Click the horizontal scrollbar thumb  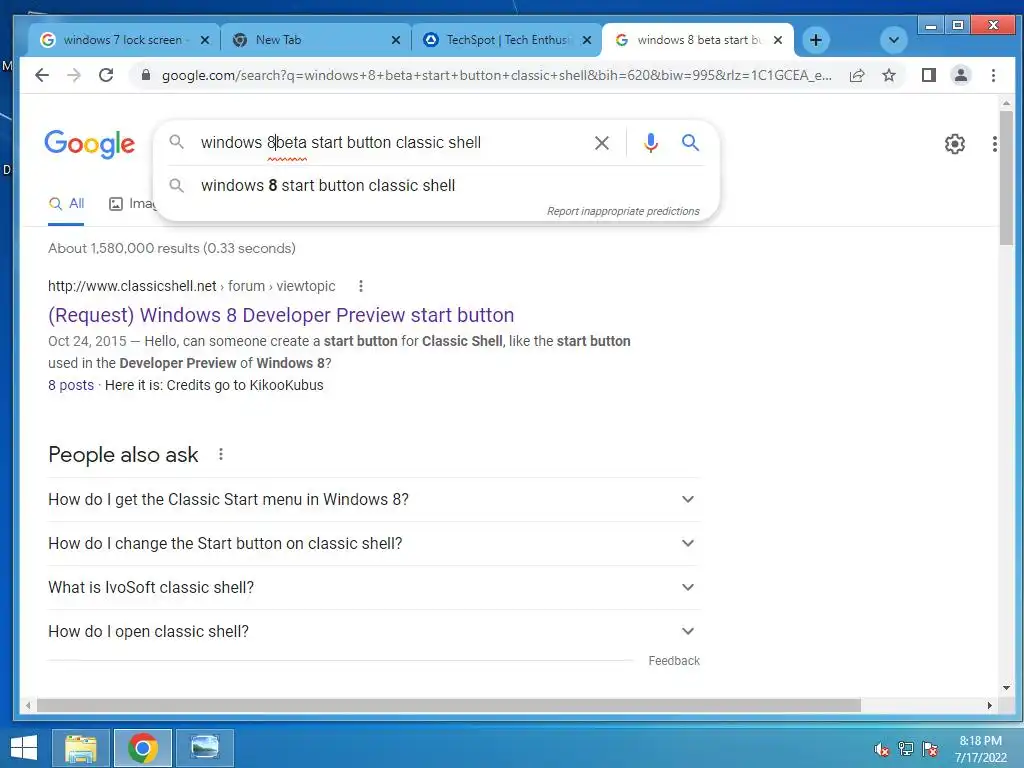click(449, 705)
